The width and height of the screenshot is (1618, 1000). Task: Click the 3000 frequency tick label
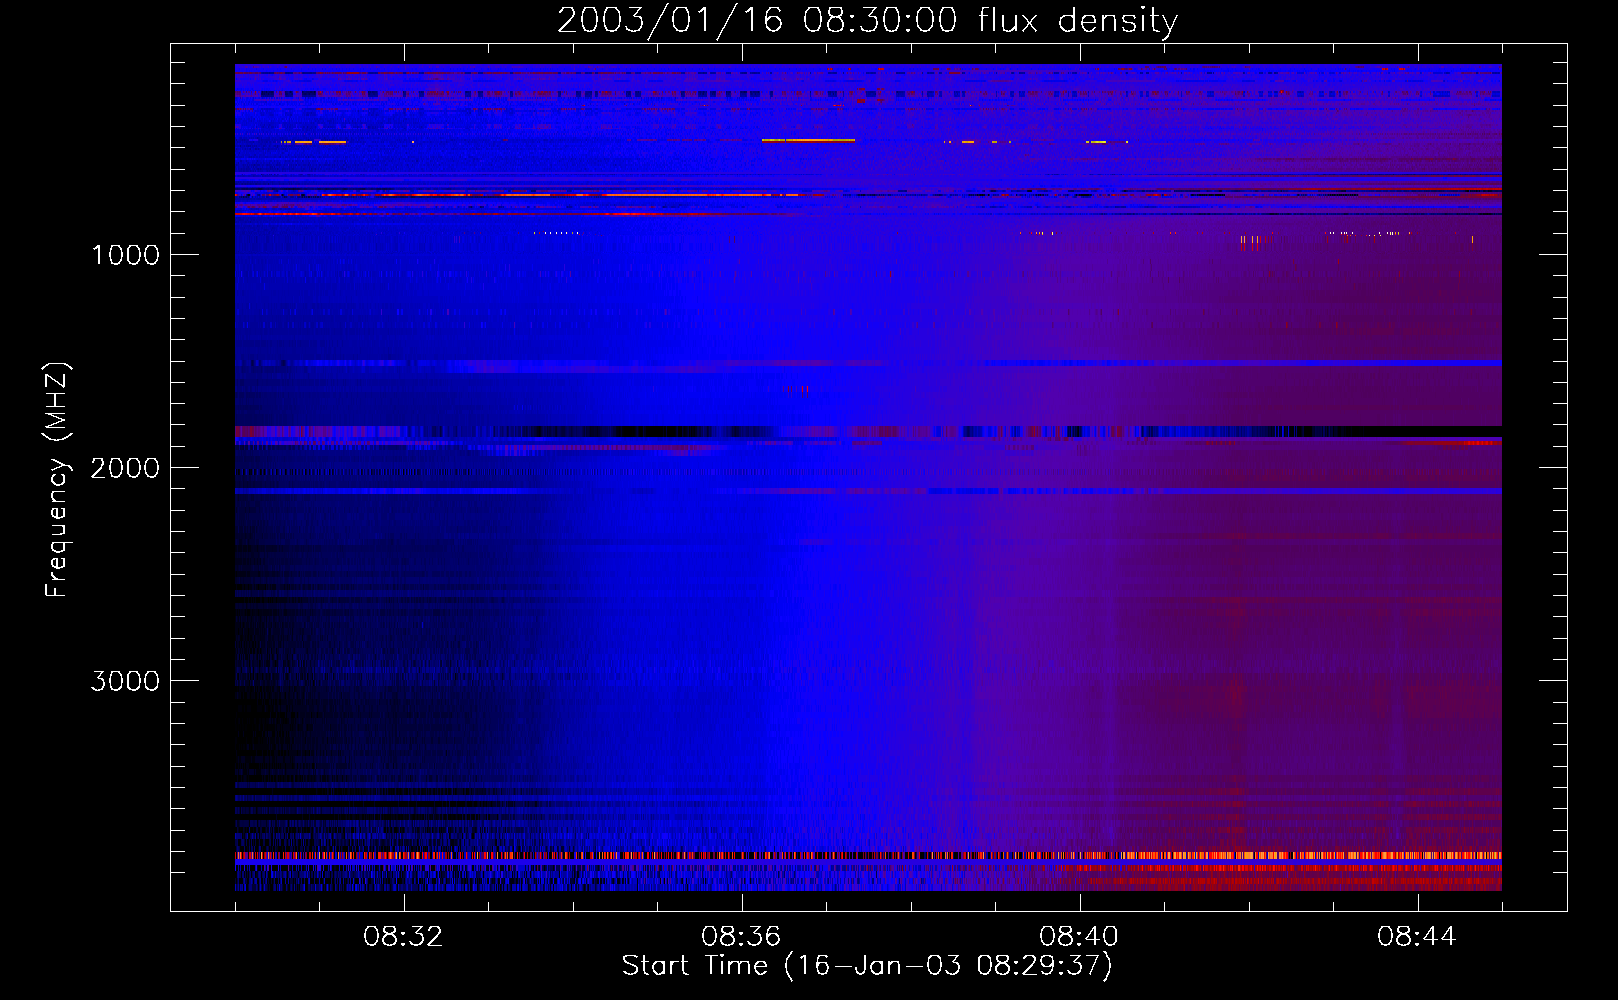(x=125, y=681)
